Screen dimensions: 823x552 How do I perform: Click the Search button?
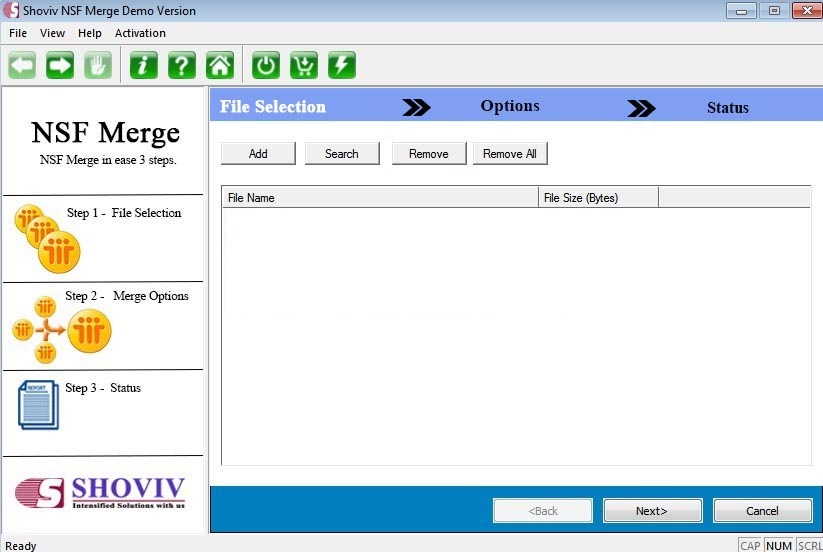(342, 154)
